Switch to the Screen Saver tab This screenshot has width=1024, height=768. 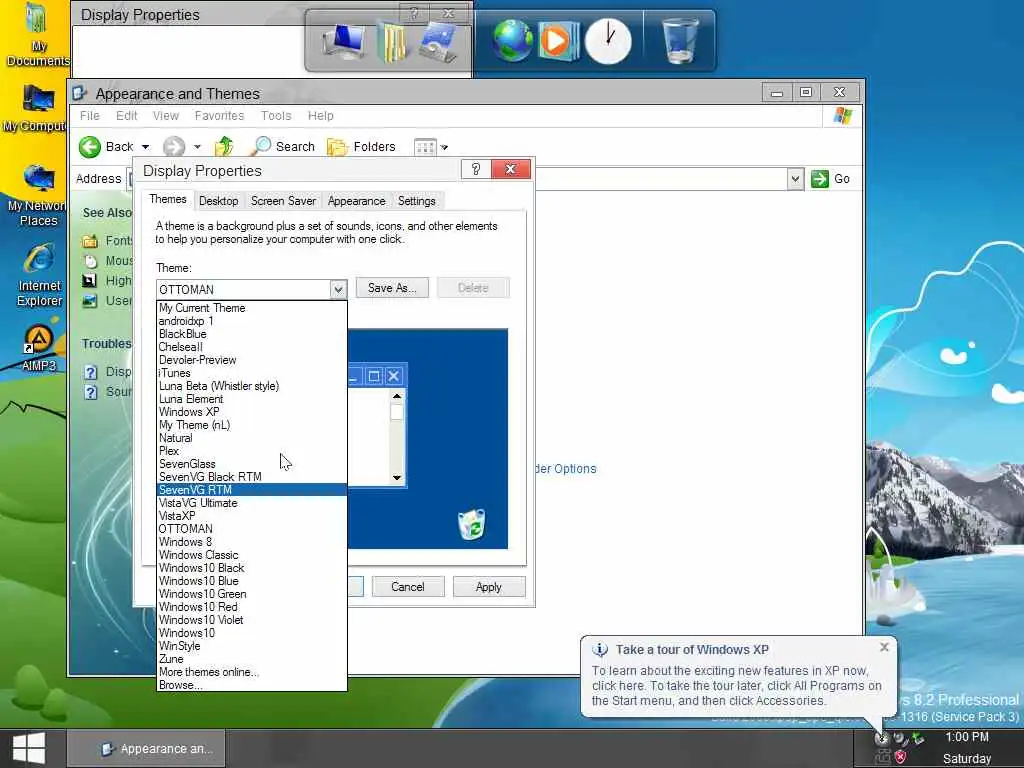283,201
